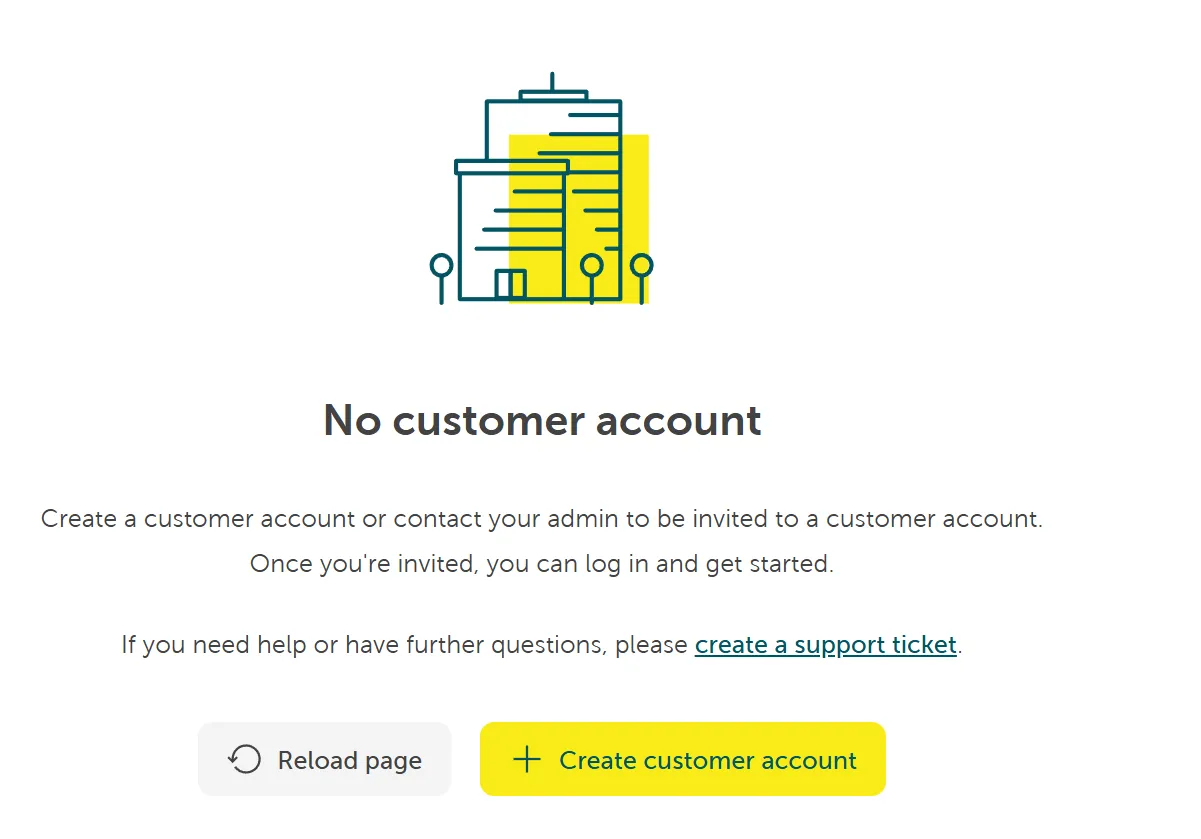The height and width of the screenshot is (839, 1201).
Task: Select the No customer account heading
Action: (541, 421)
